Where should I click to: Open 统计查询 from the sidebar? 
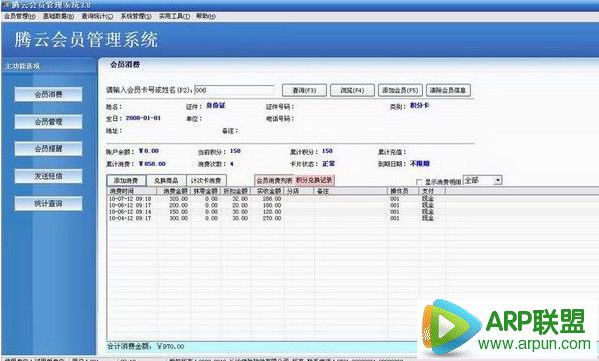click(x=48, y=204)
